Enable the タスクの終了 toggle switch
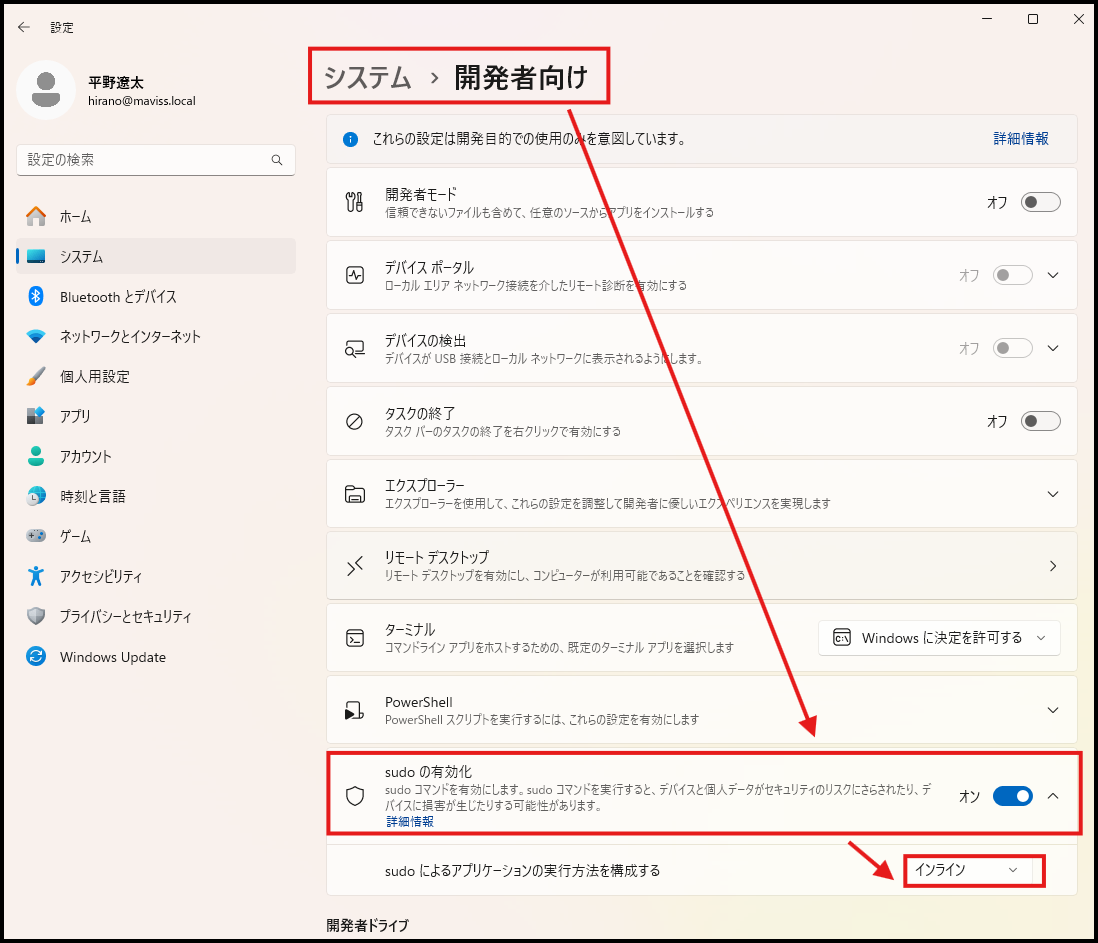 click(x=1040, y=421)
